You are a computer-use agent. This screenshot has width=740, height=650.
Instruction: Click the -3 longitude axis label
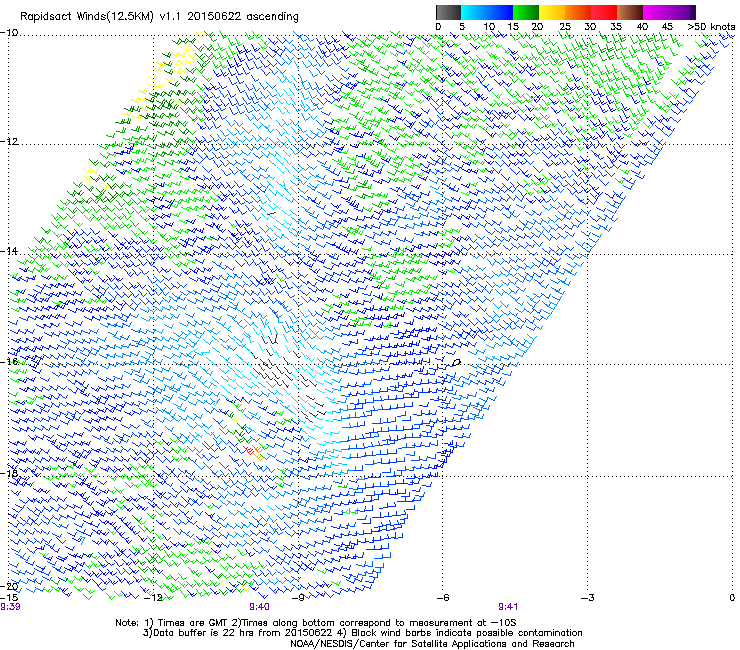click(x=587, y=598)
